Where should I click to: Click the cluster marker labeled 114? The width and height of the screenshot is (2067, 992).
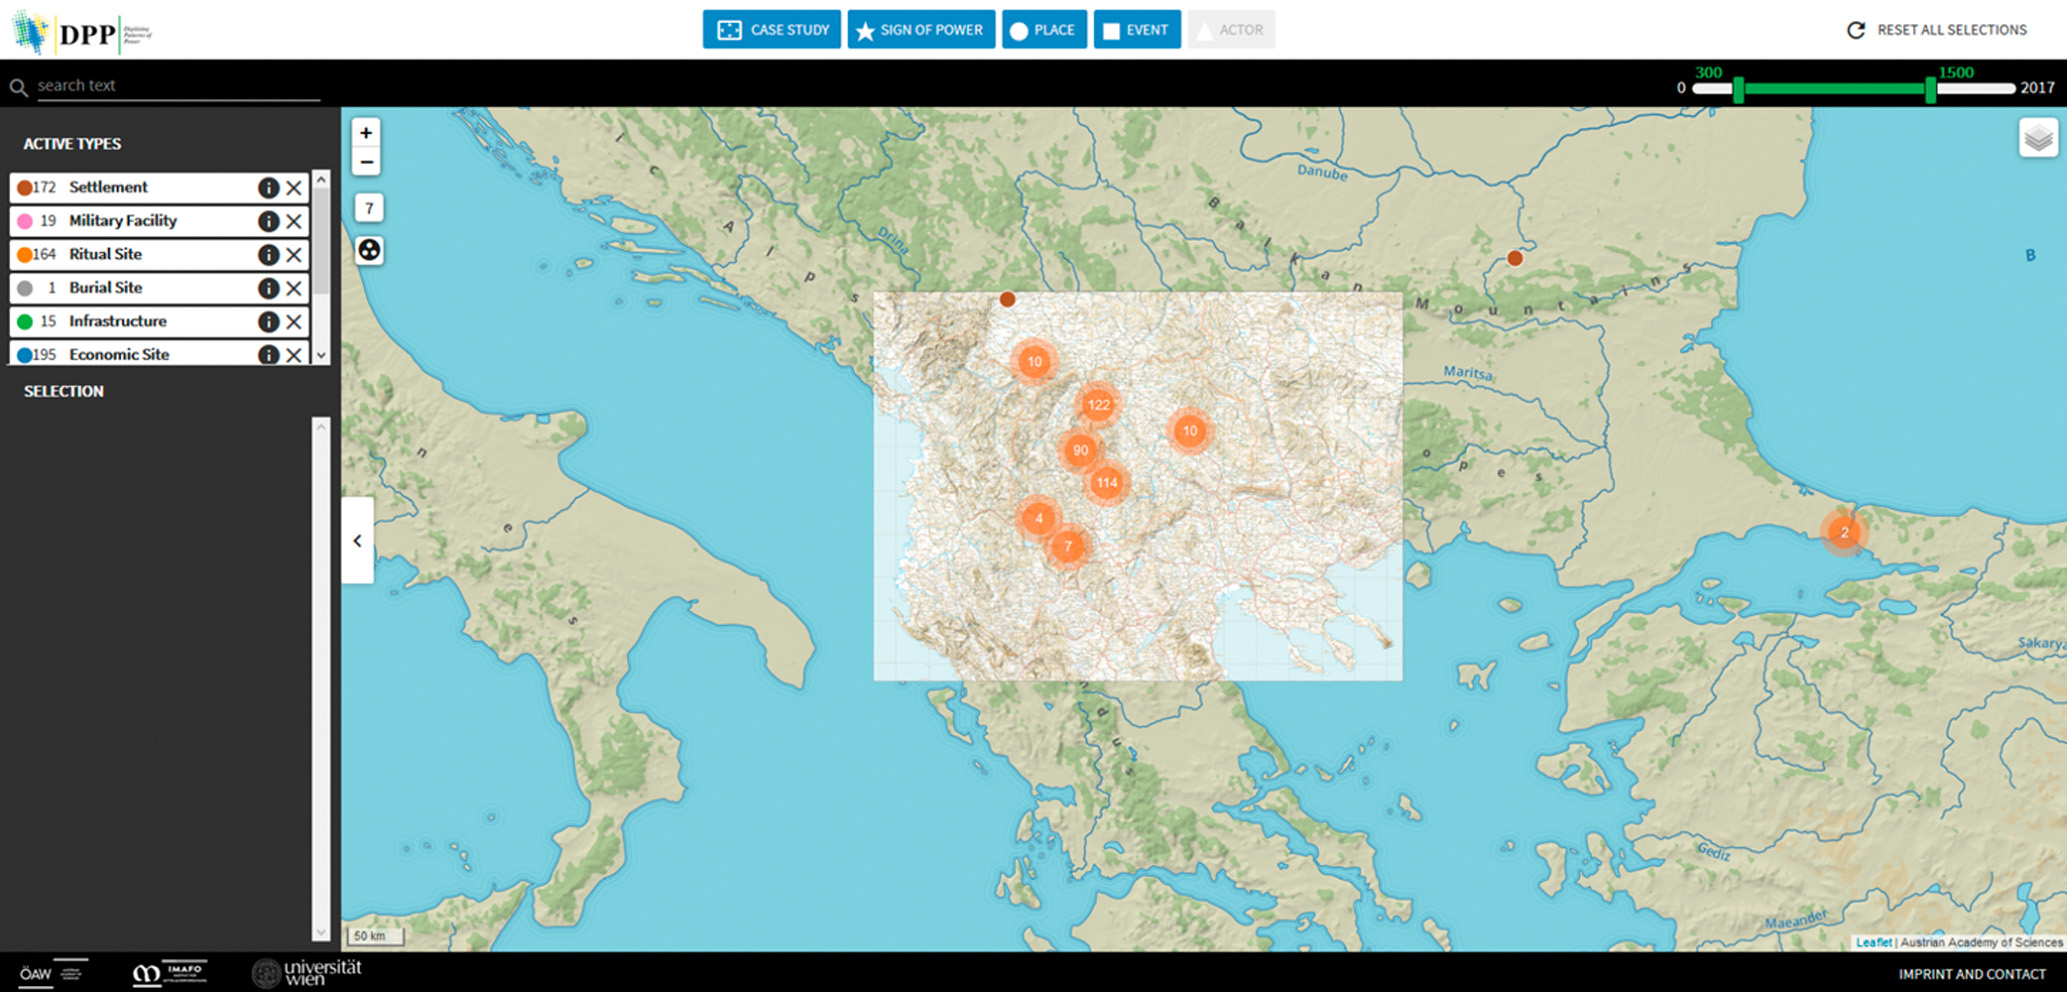[1106, 483]
